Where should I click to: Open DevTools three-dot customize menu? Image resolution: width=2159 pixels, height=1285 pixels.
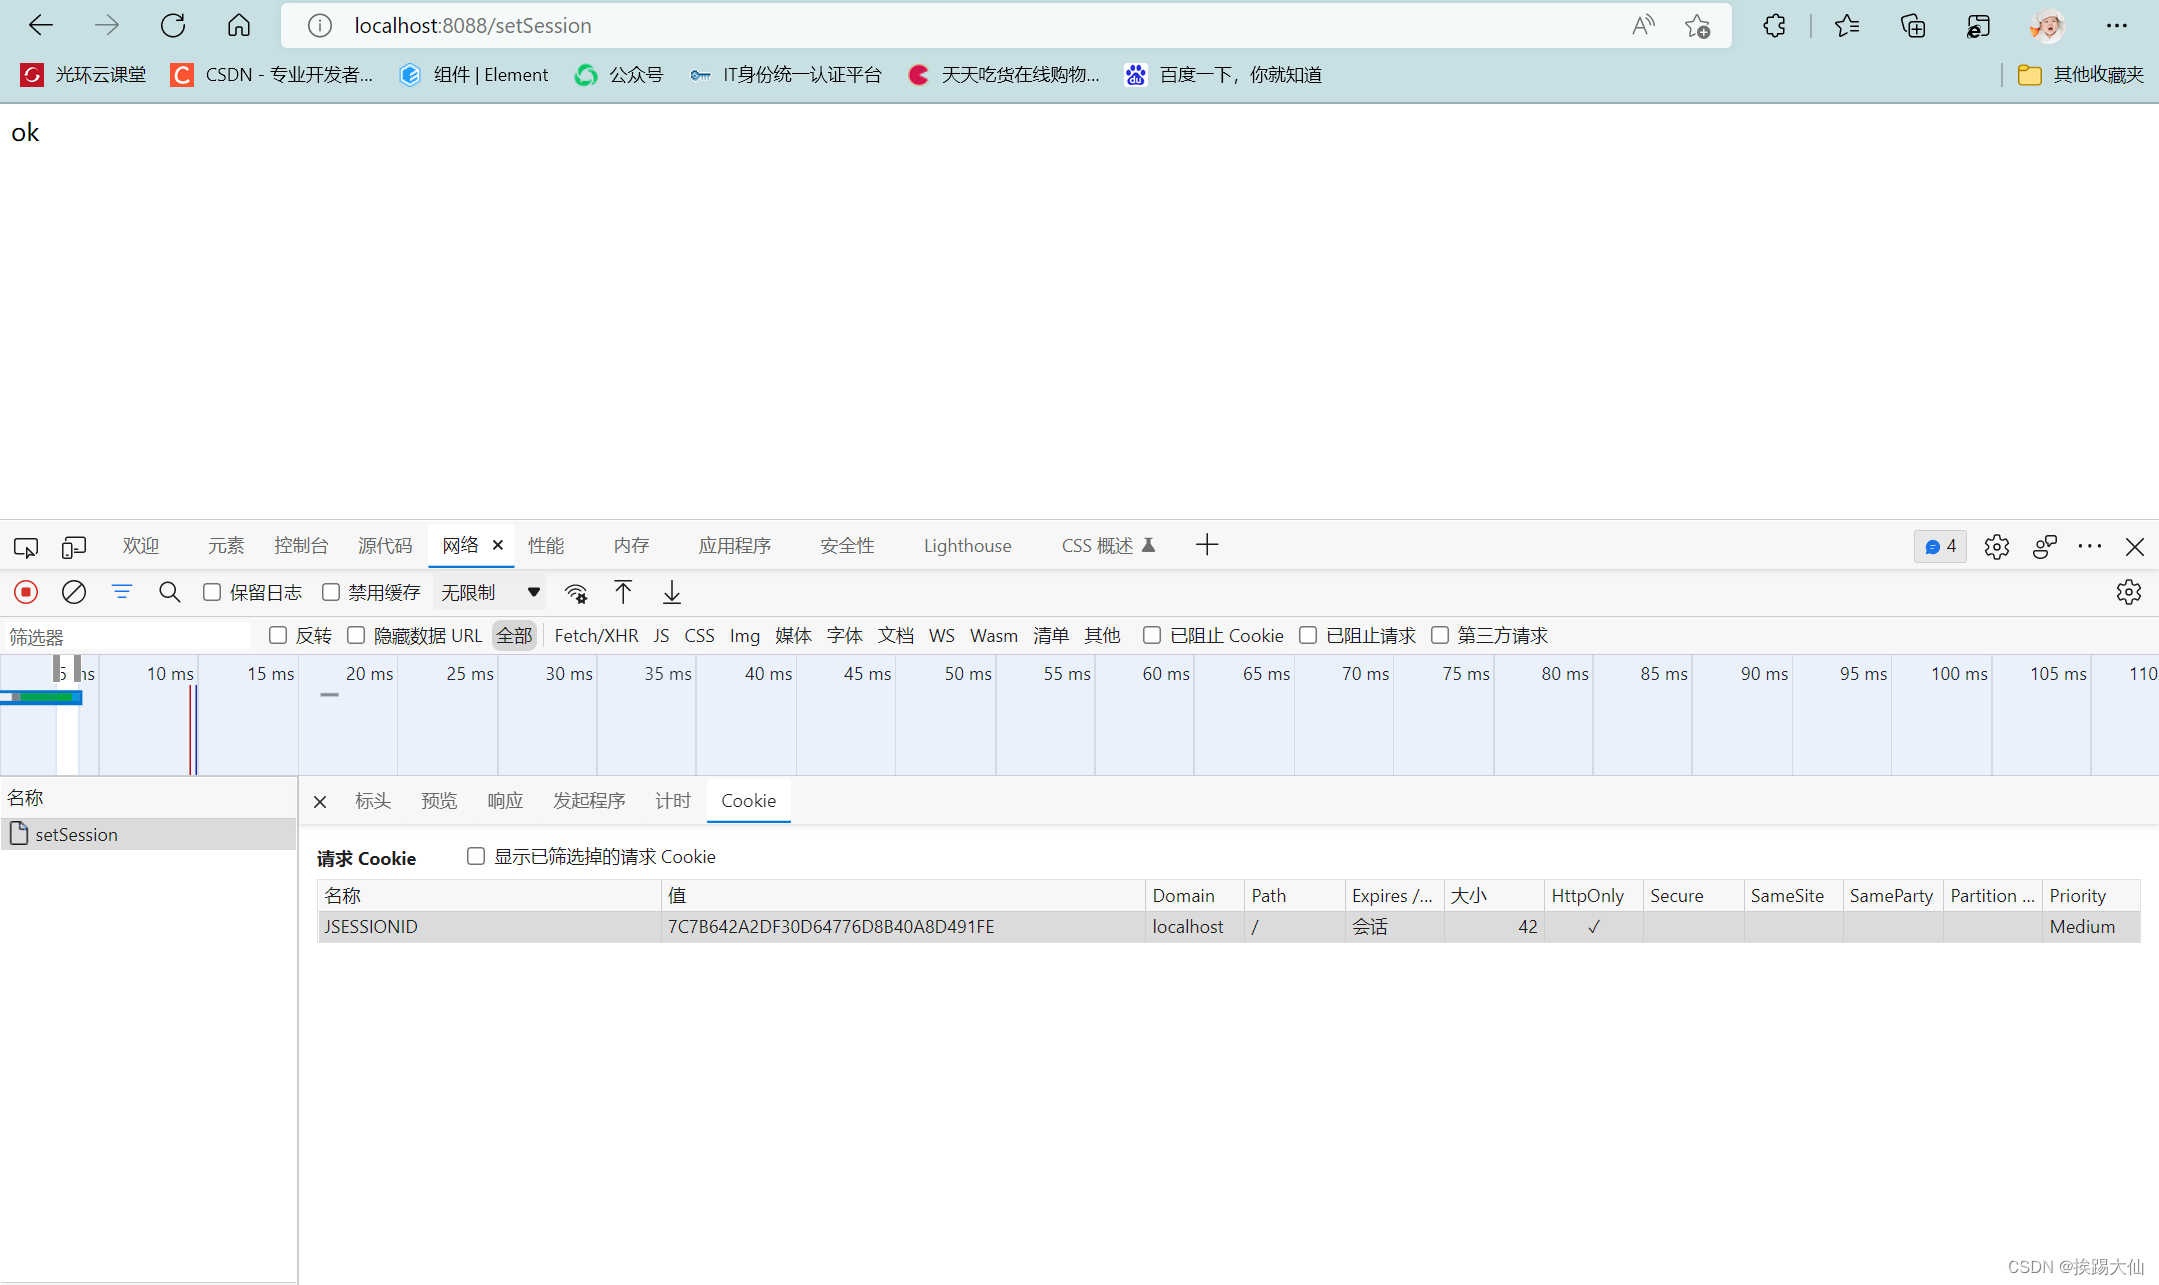[2090, 546]
